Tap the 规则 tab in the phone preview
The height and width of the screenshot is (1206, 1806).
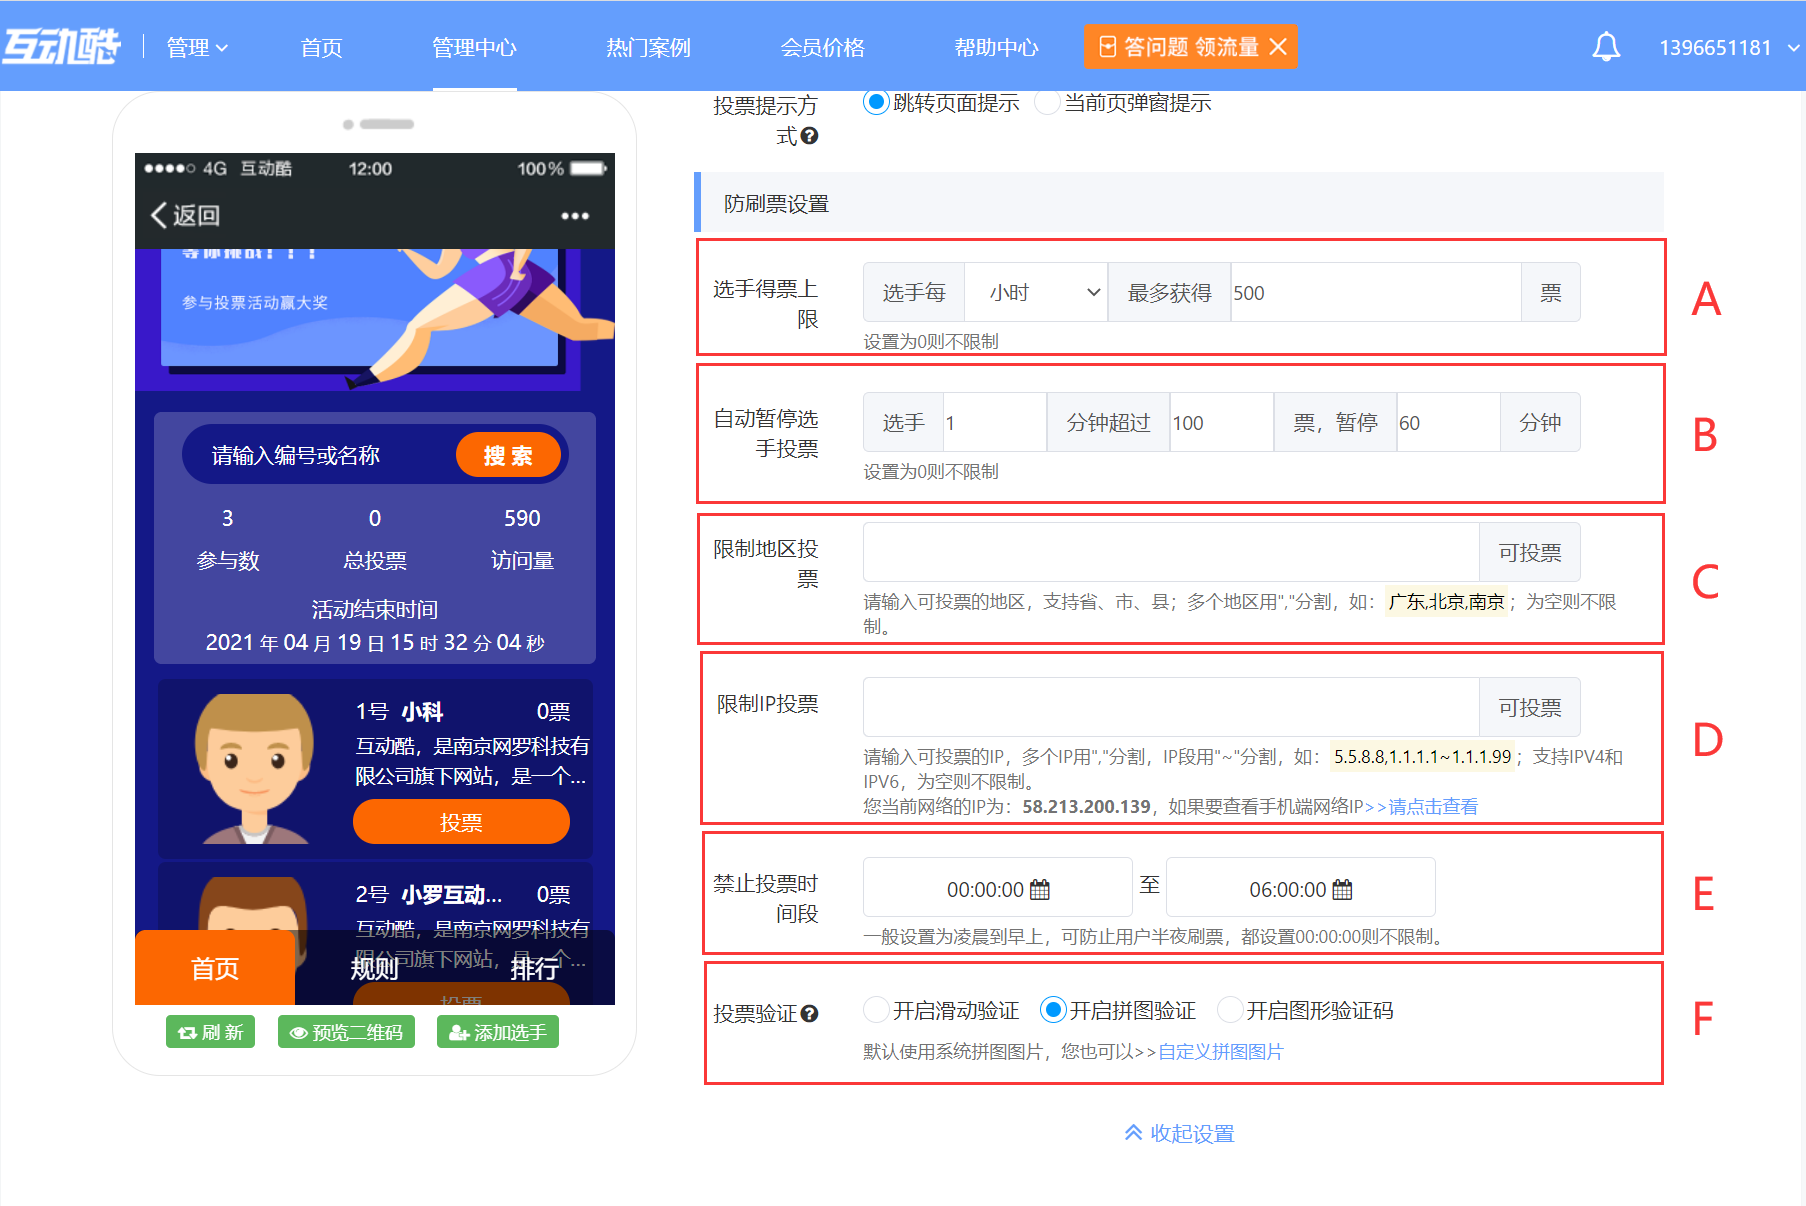pos(375,968)
